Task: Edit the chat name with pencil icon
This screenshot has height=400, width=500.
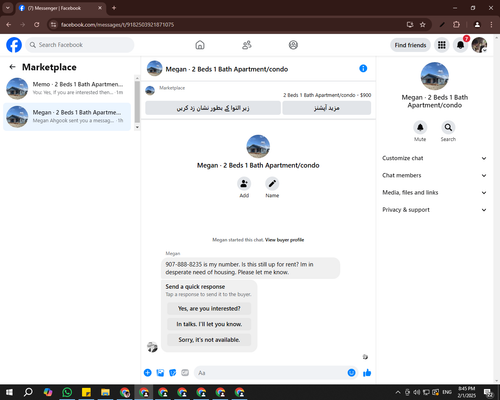Action: pyautogui.click(x=272, y=183)
